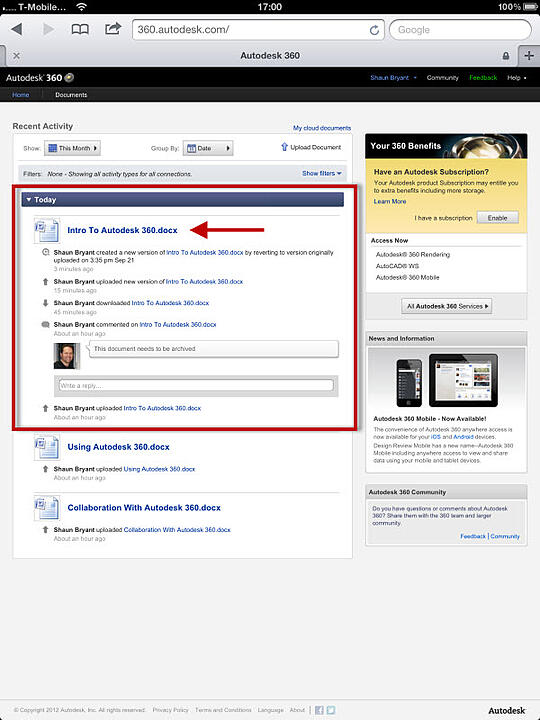The width and height of the screenshot is (540, 720).
Task: Collapse the Today section header
Action: click(182, 200)
